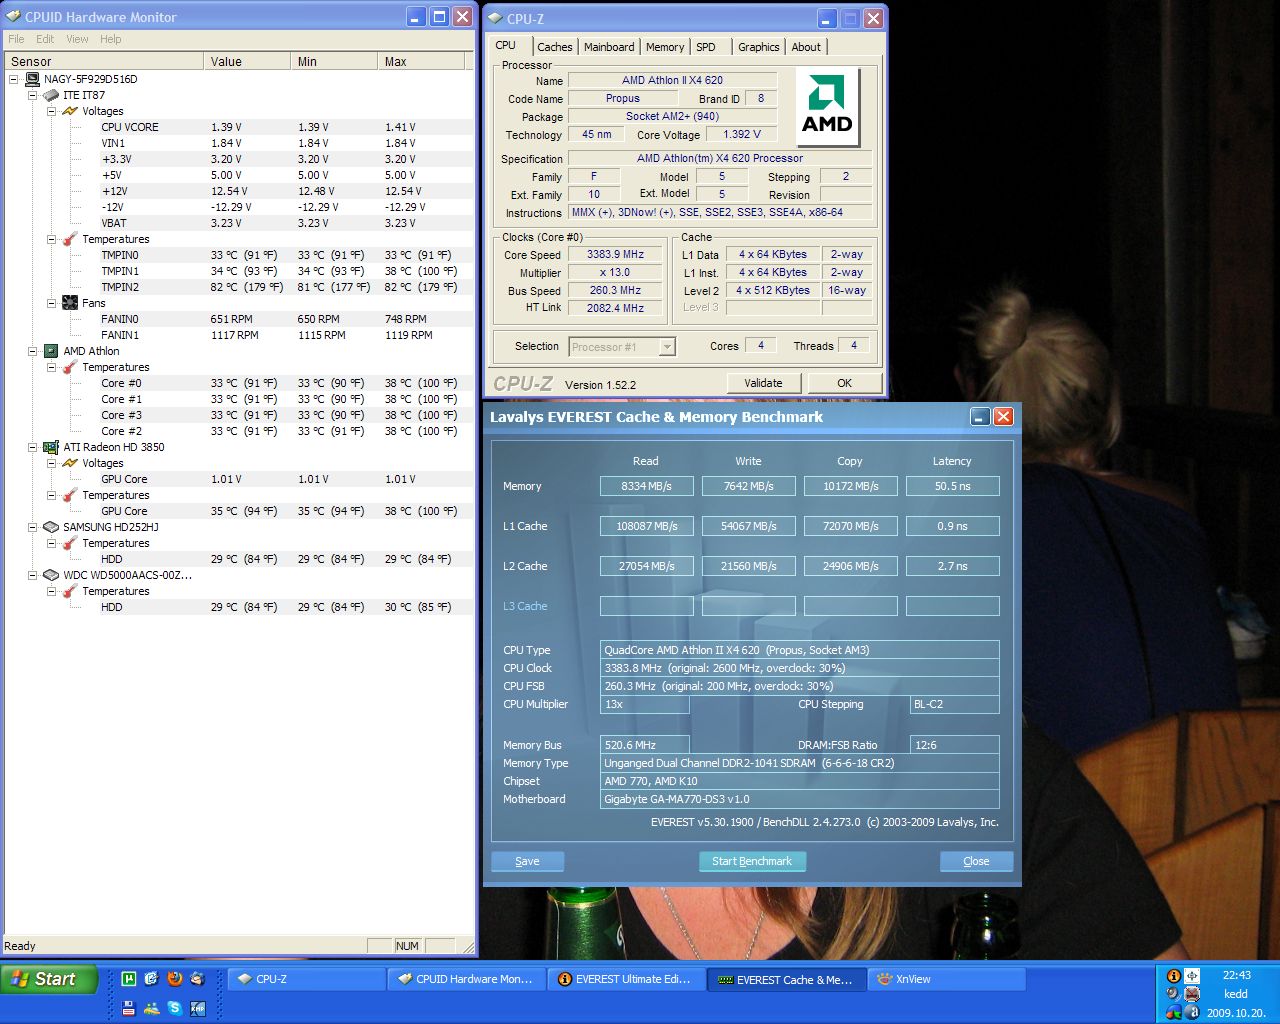Open KMPlayer from quick launch bar
This screenshot has height=1024, width=1280.
[x=198, y=1008]
